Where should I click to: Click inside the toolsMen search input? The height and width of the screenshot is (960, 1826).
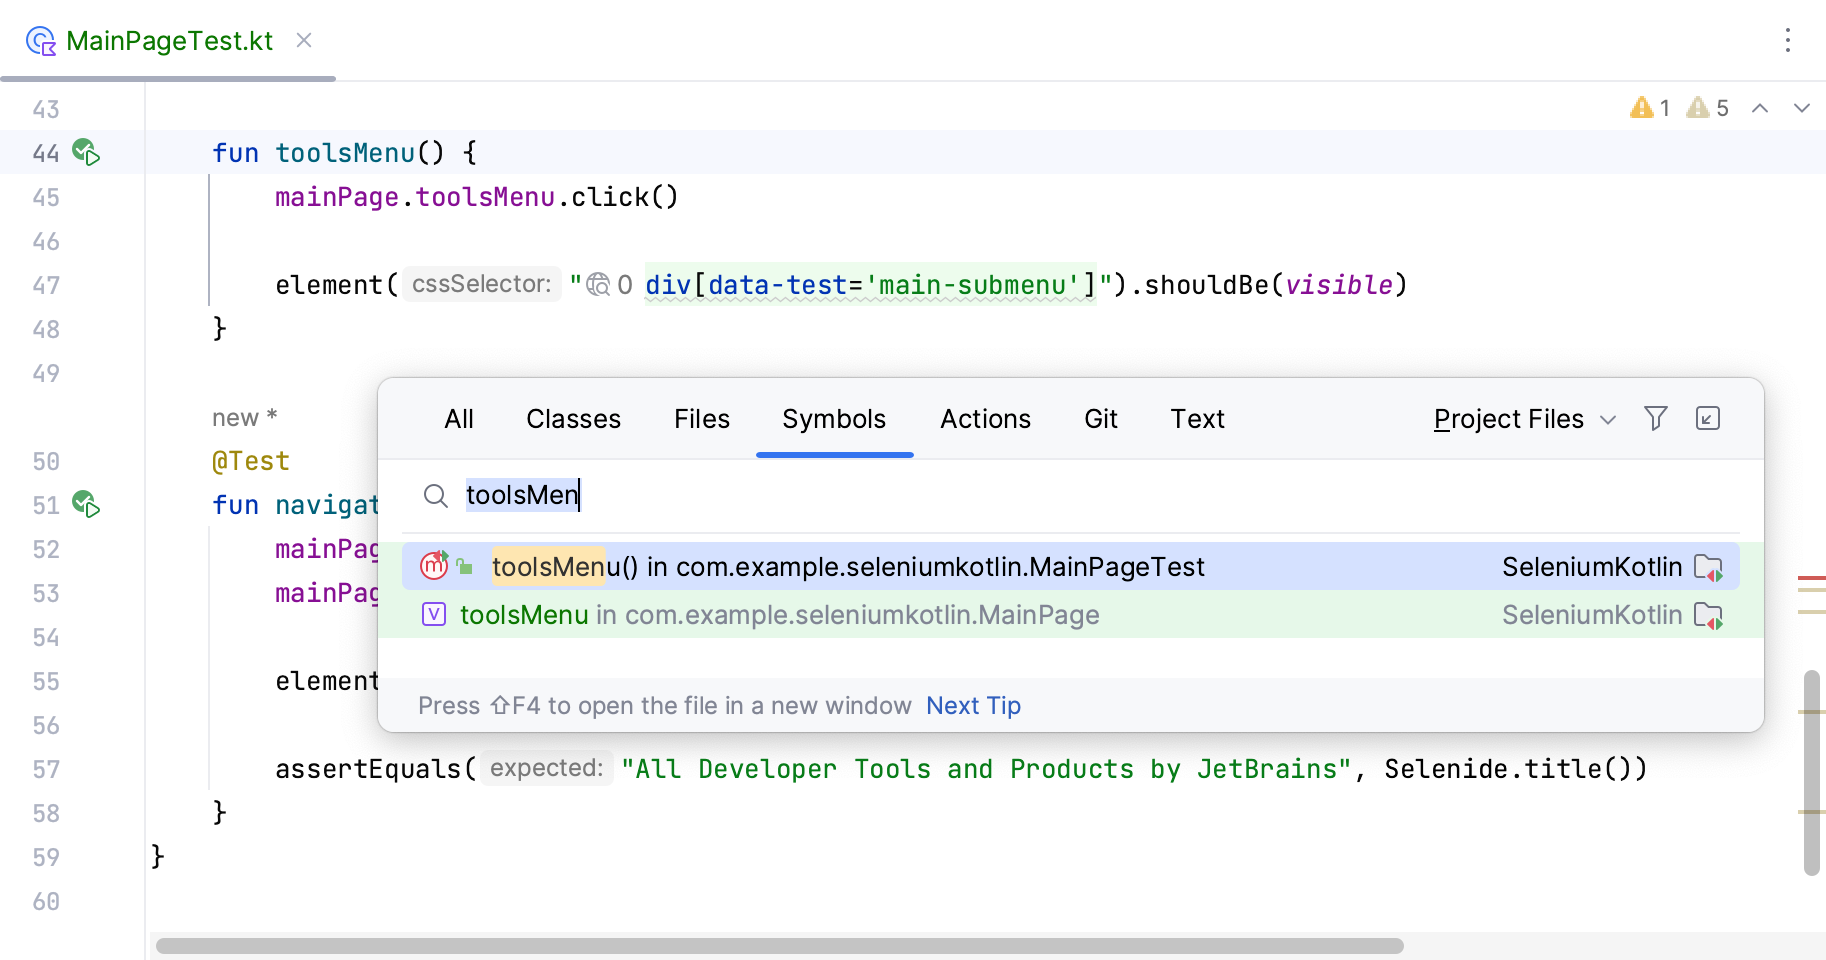click(x=522, y=495)
